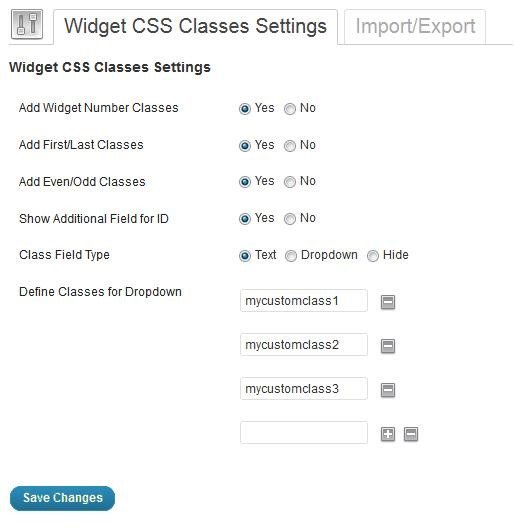The image size is (514, 530).
Task: Remove the mycustomclass1 row with its minus icon
Action: 388,302
